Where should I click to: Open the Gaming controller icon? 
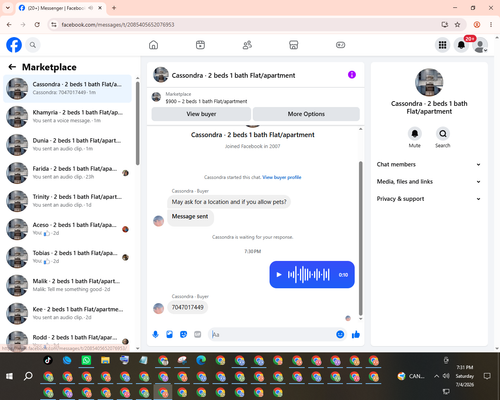click(340, 45)
